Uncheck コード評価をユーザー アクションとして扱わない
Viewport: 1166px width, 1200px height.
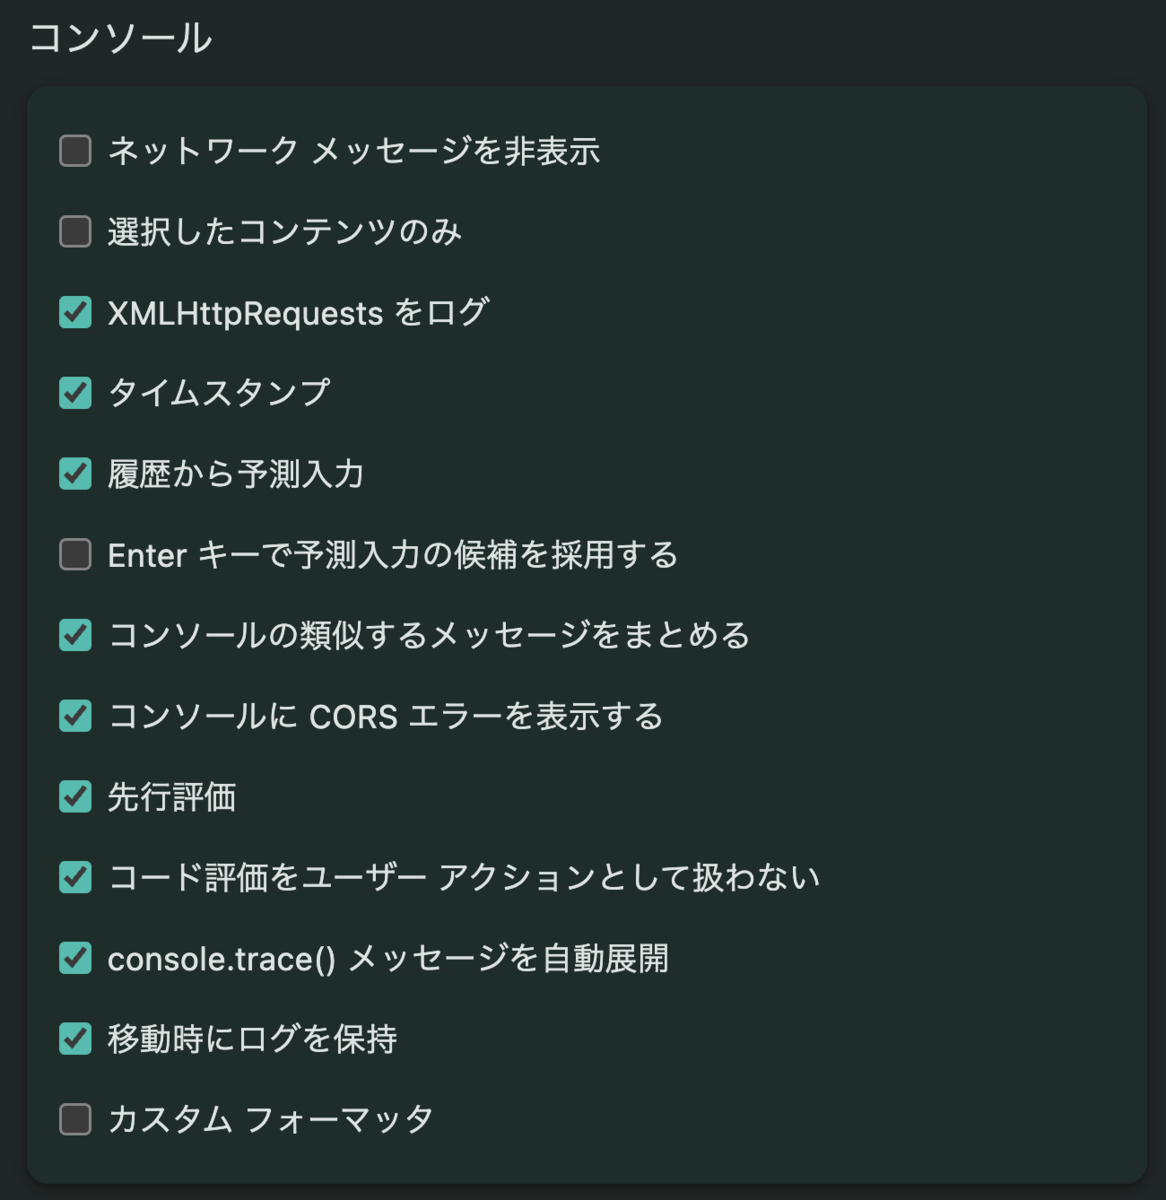pyautogui.click(x=75, y=877)
